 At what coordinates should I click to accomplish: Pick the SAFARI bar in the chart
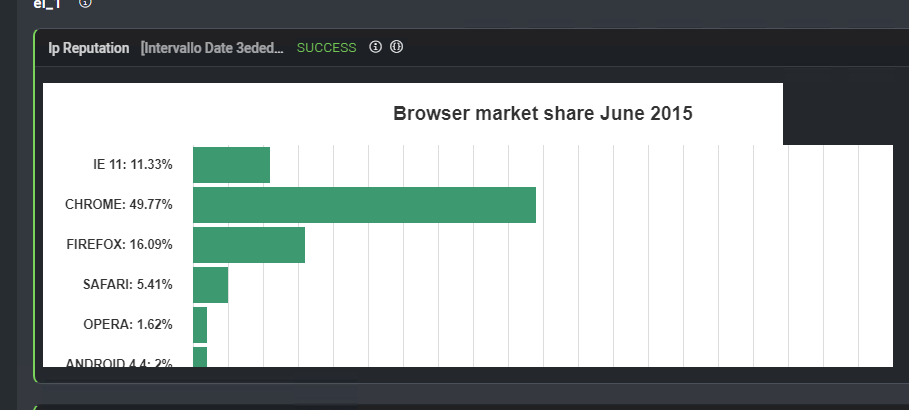click(x=210, y=284)
